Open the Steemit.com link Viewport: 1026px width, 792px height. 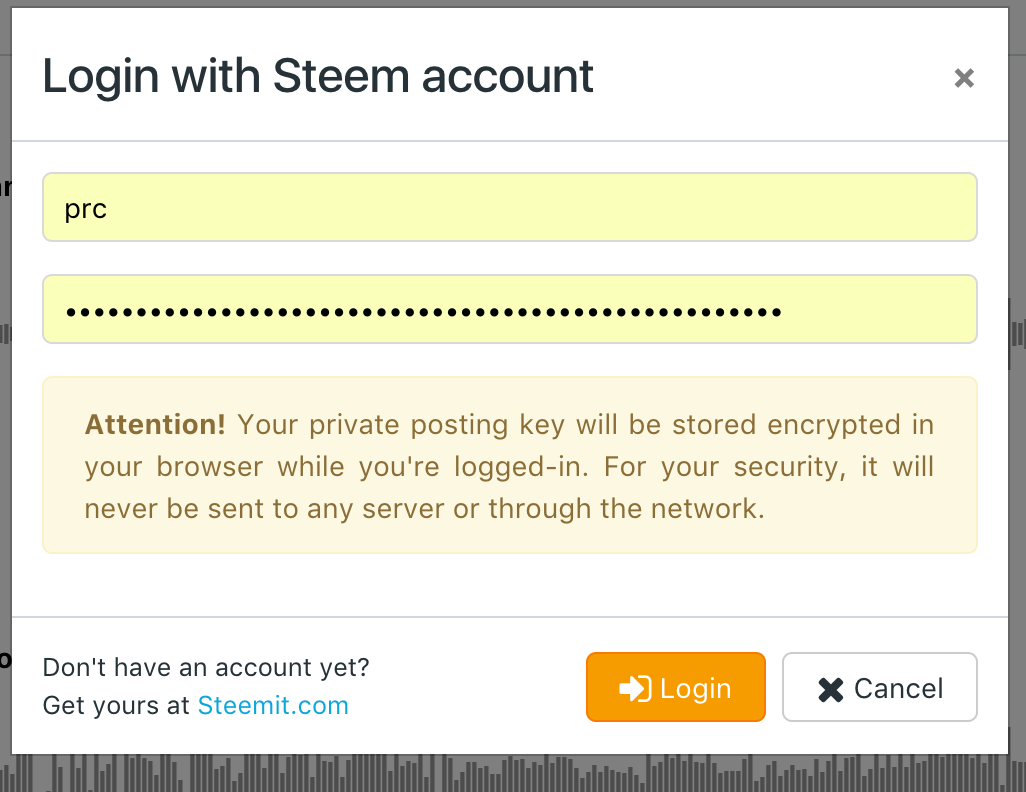[x=273, y=705]
